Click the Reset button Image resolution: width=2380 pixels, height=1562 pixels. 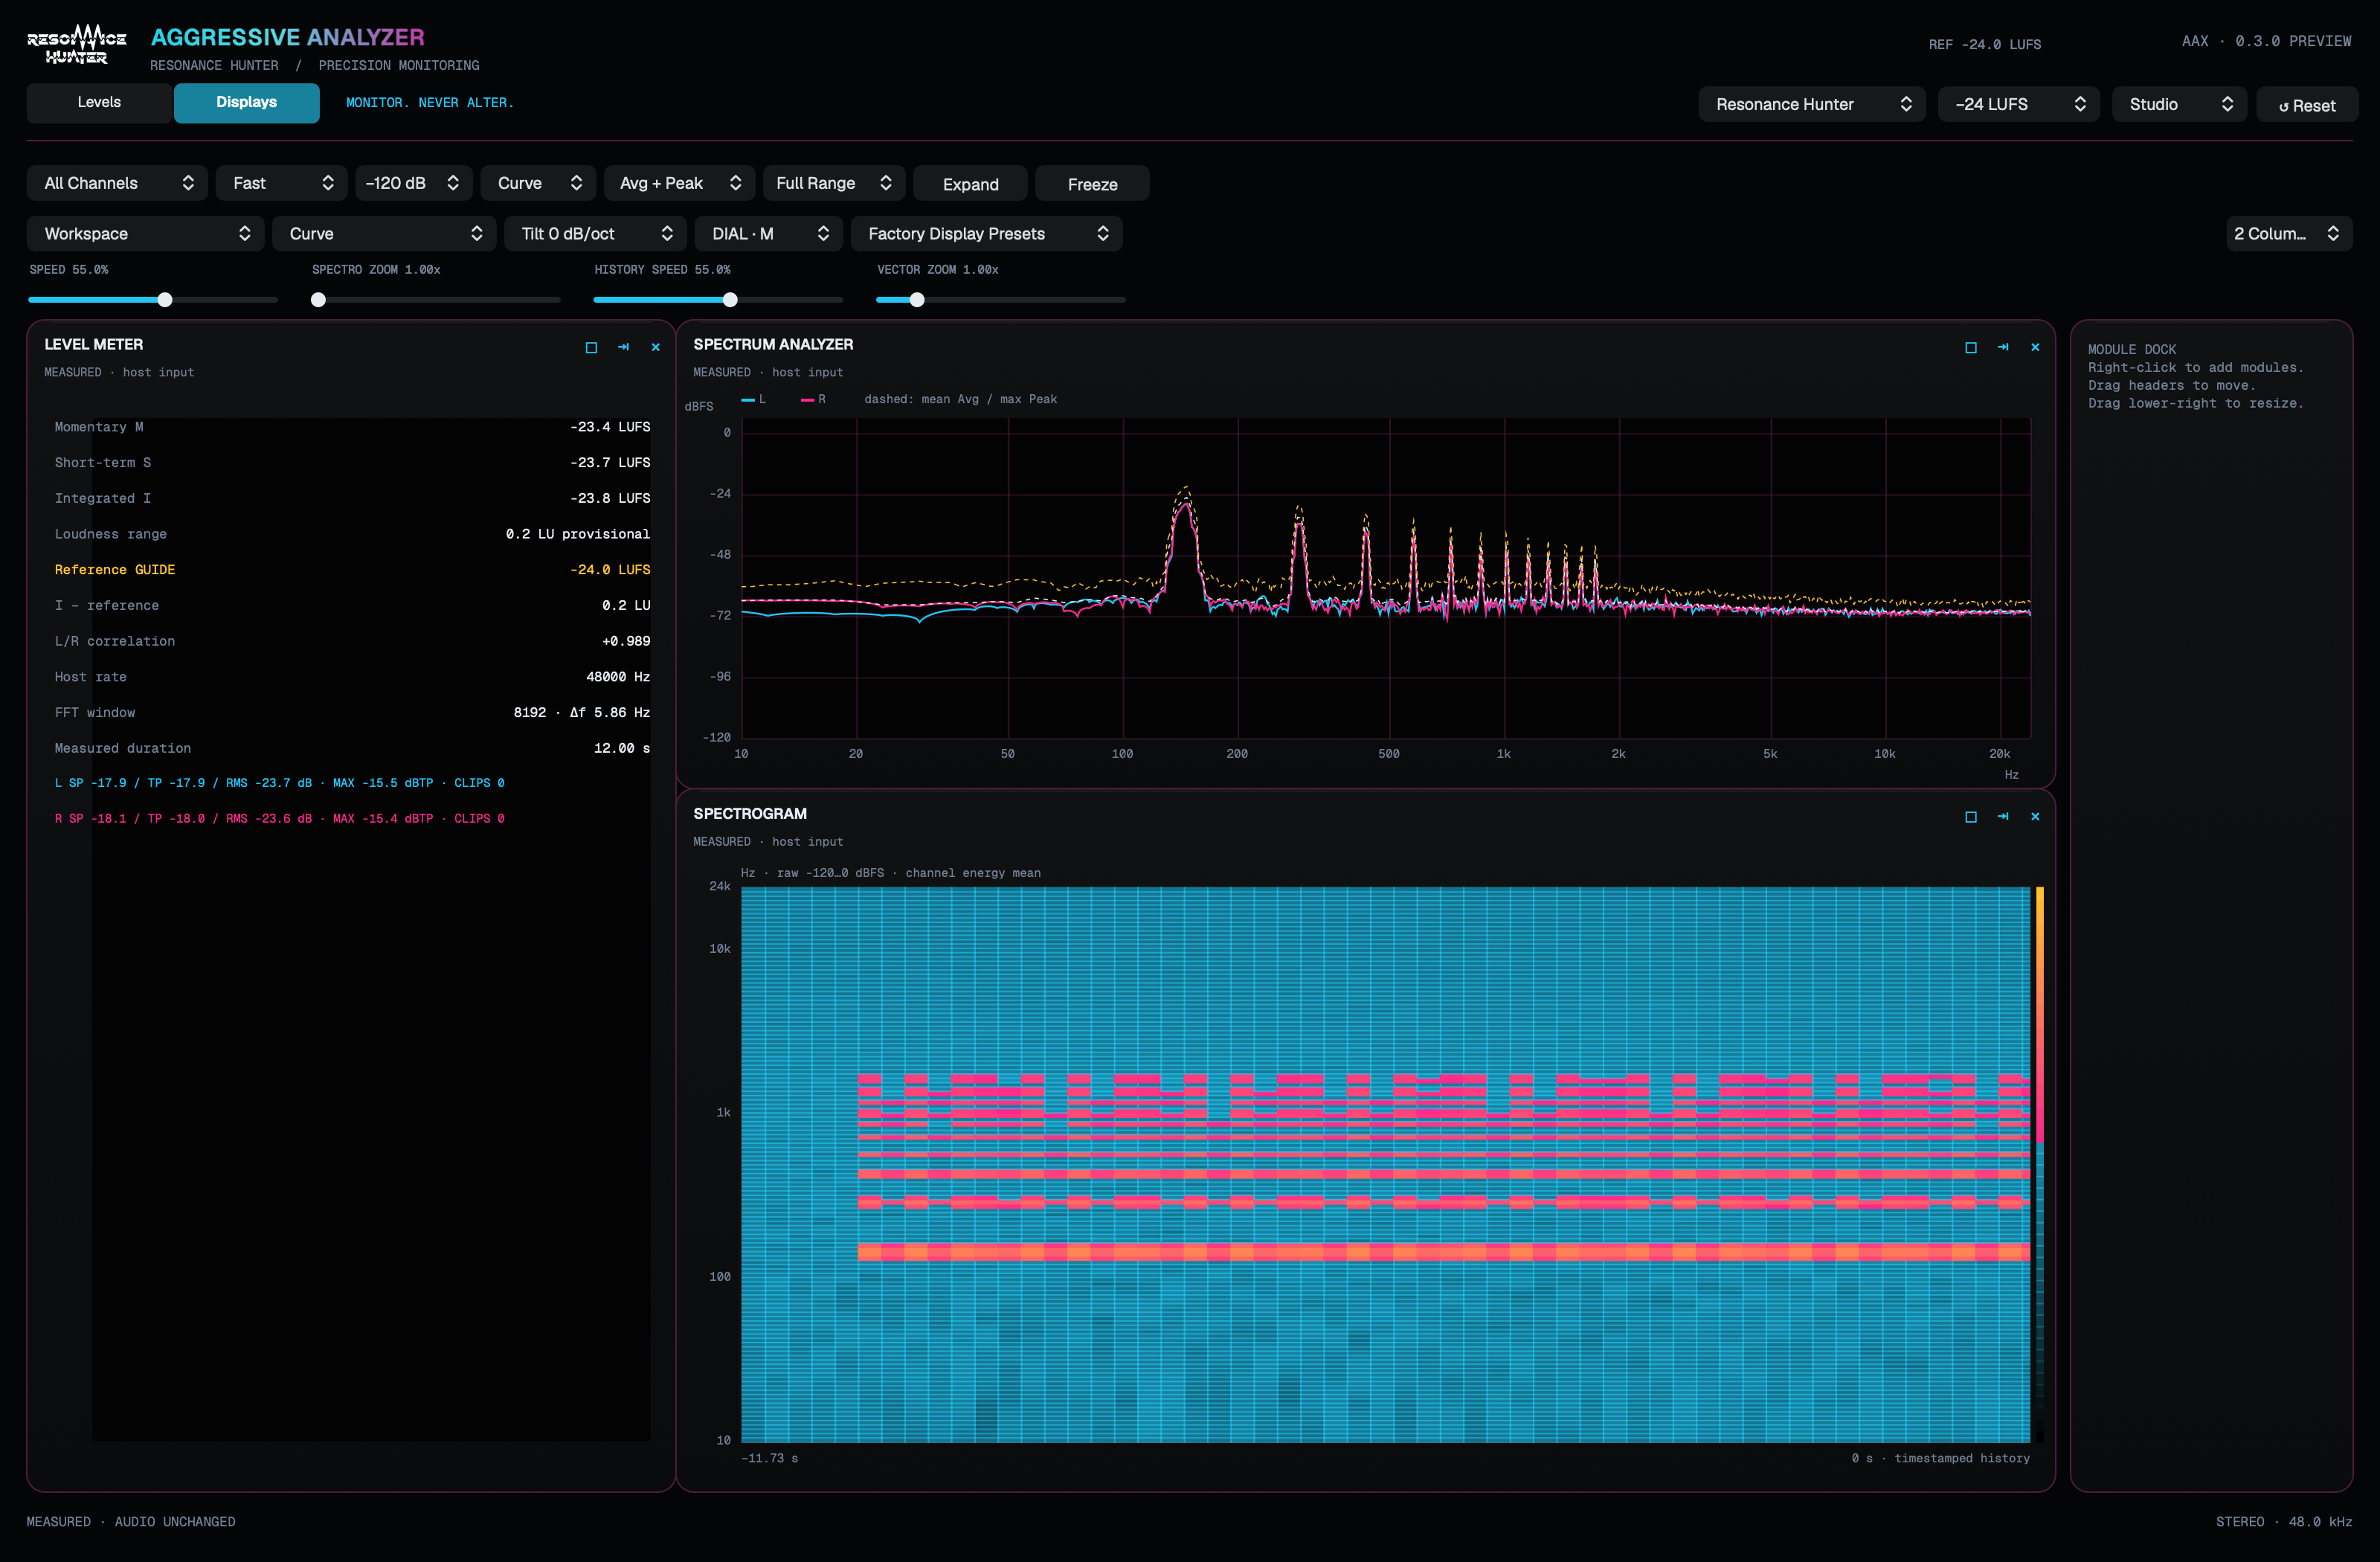click(x=2307, y=105)
